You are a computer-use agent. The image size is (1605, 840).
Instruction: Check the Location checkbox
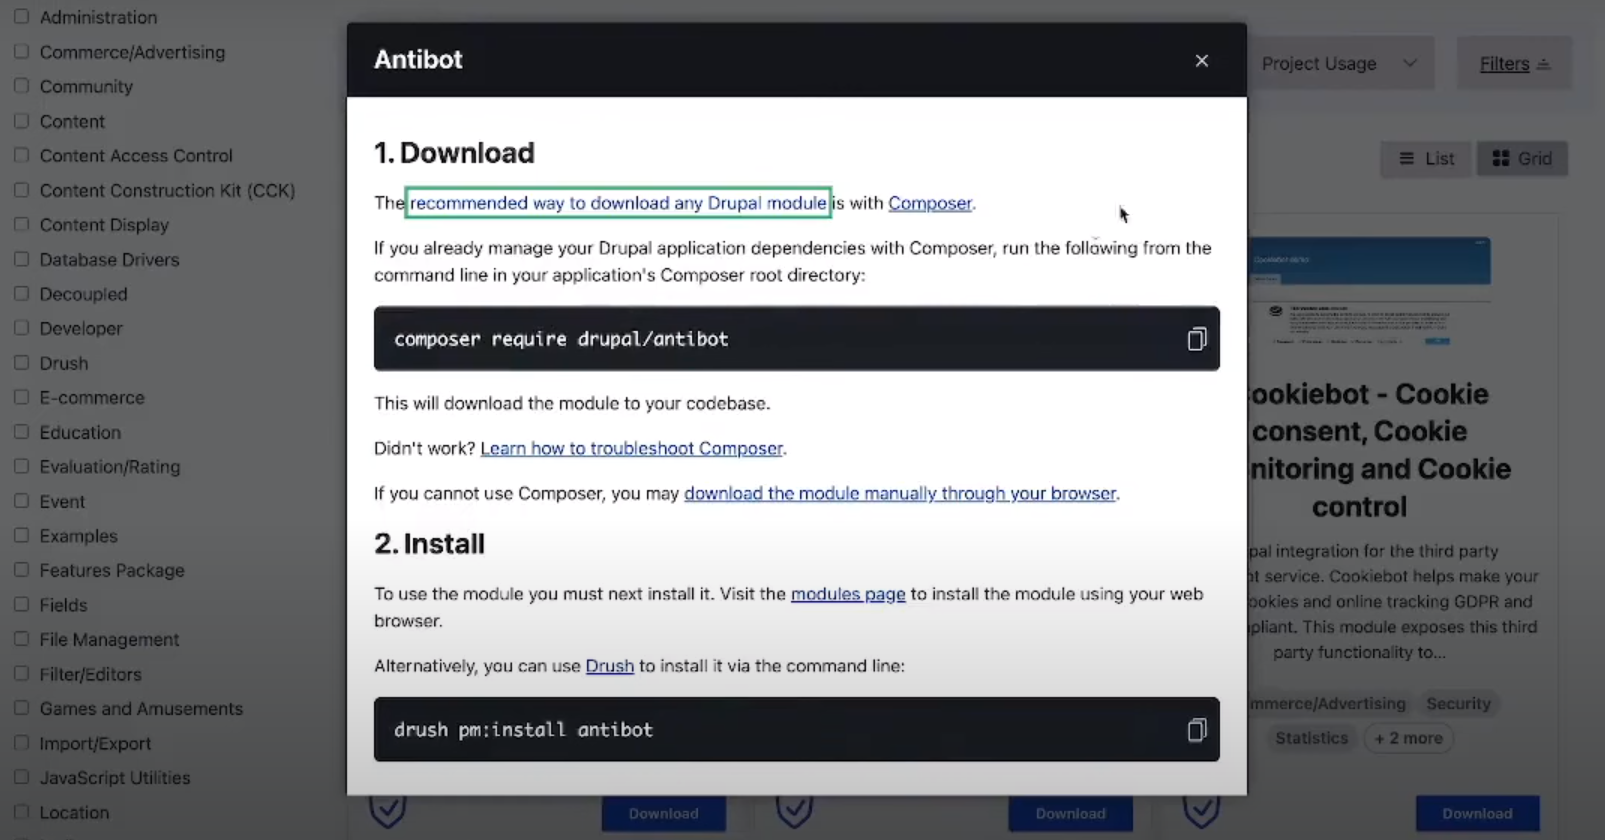(x=21, y=812)
